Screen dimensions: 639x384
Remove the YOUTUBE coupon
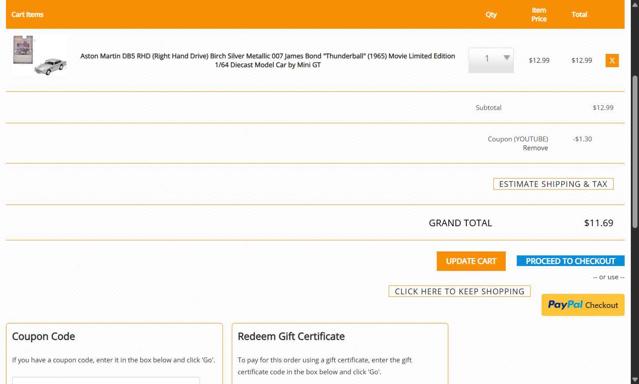pos(535,148)
